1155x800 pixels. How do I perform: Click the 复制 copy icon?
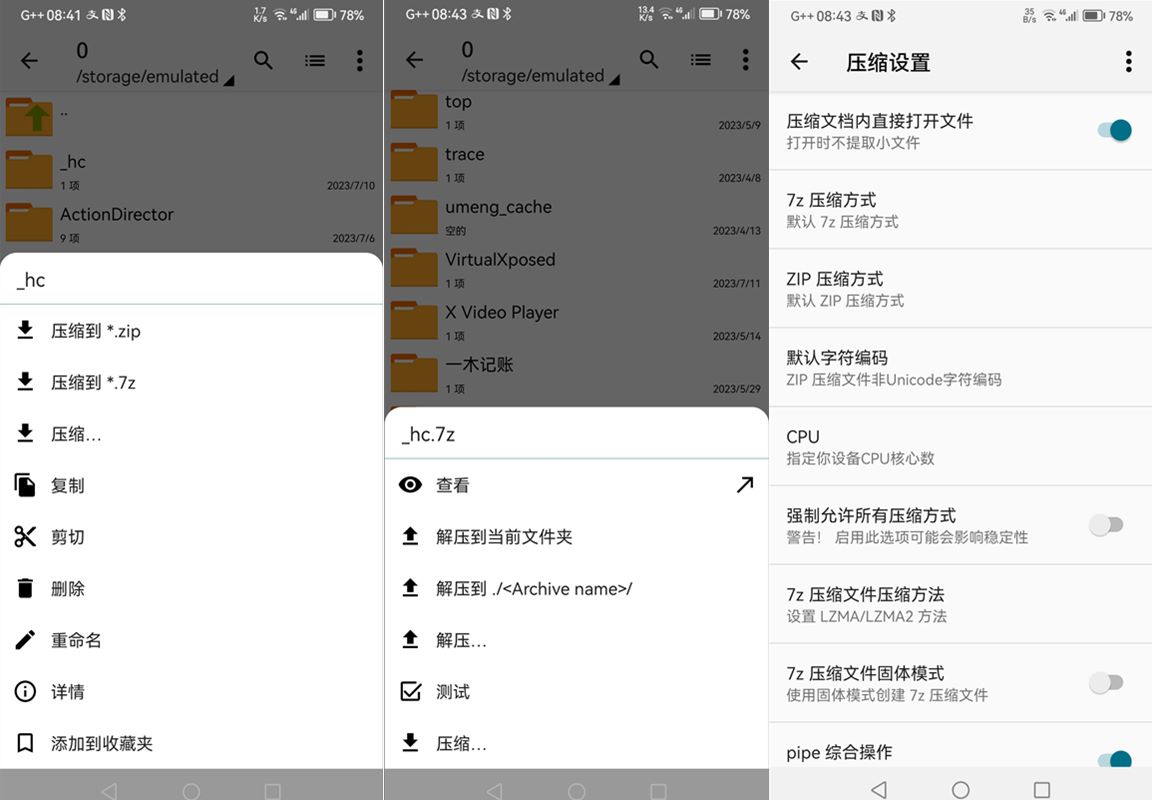pyautogui.click(x=25, y=486)
